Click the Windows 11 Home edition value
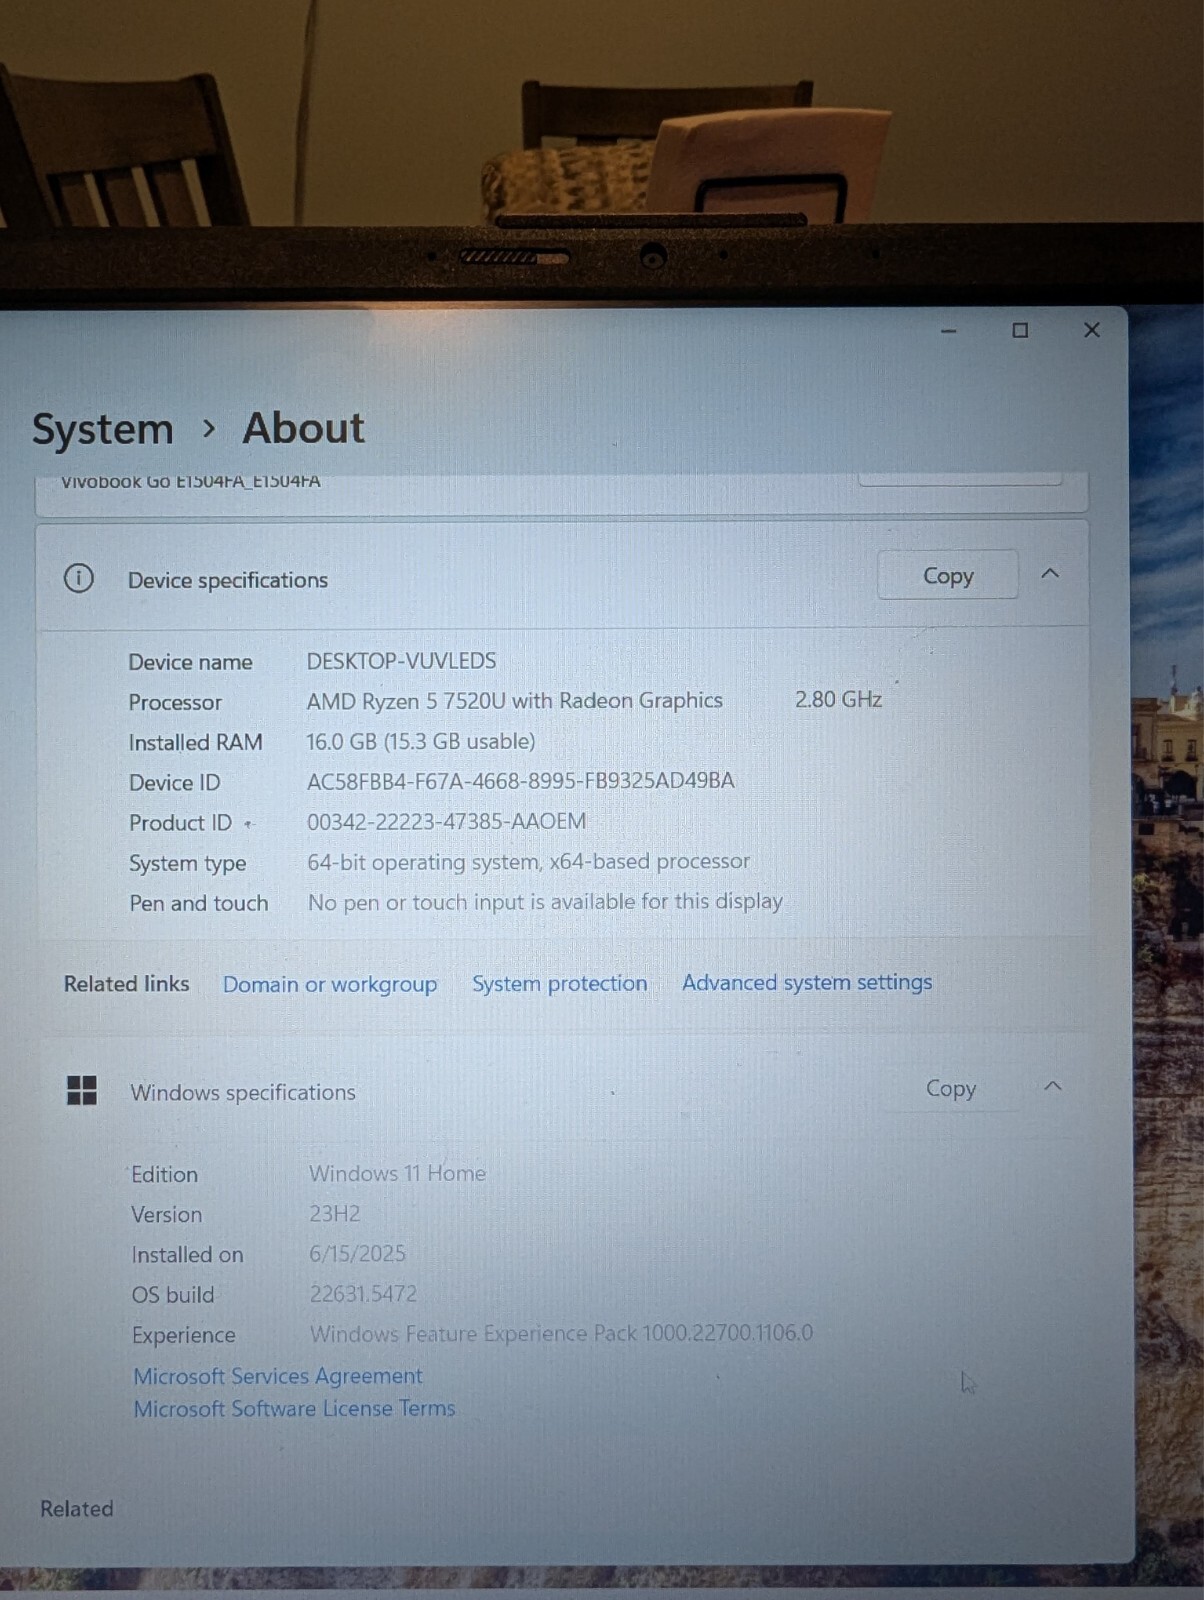This screenshot has width=1204, height=1600. tap(397, 1173)
